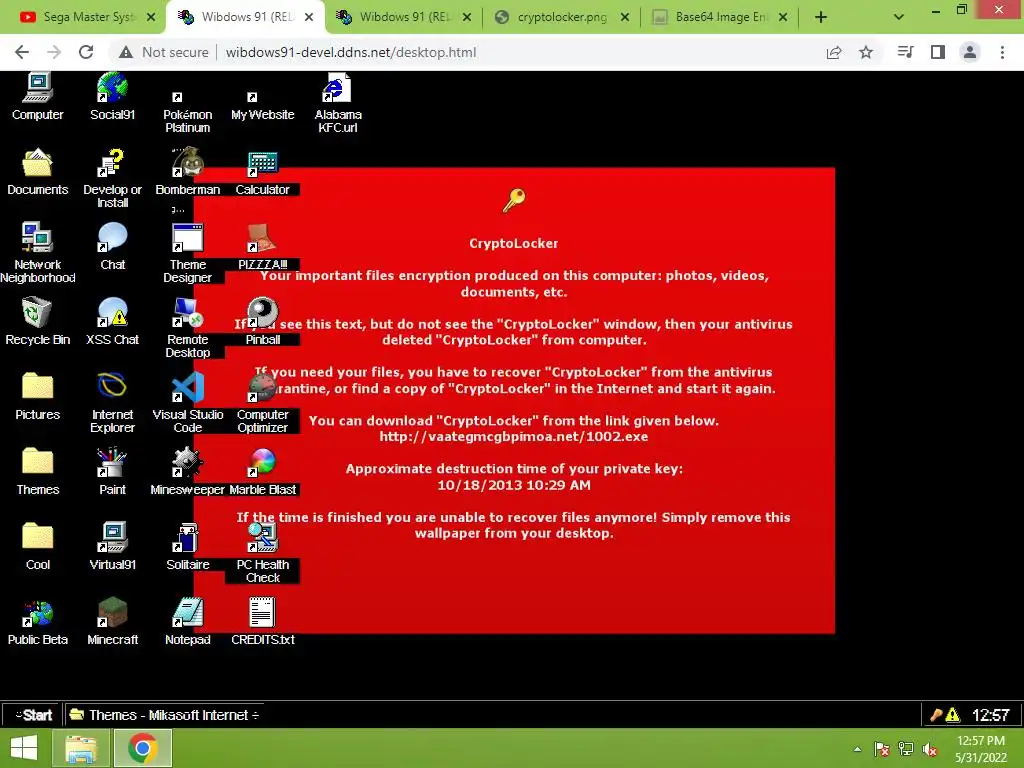The image size is (1024, 768).
Task: Click the muted volume tray icon
Action: 930,750
